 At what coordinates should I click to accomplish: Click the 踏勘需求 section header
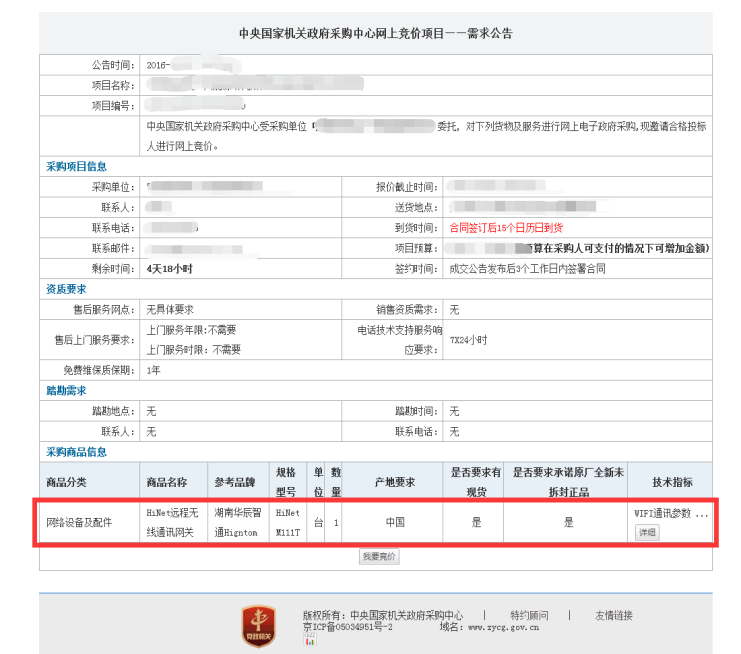click(x=66, y=390)
